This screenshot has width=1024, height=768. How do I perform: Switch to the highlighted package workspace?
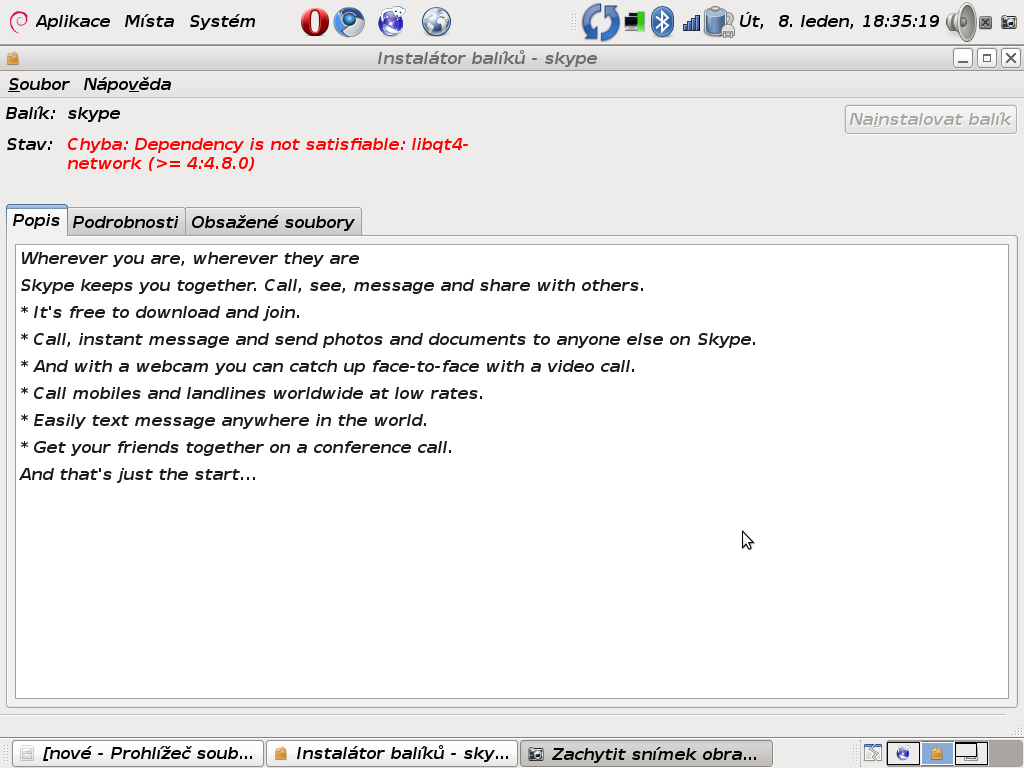pos(936,753)
